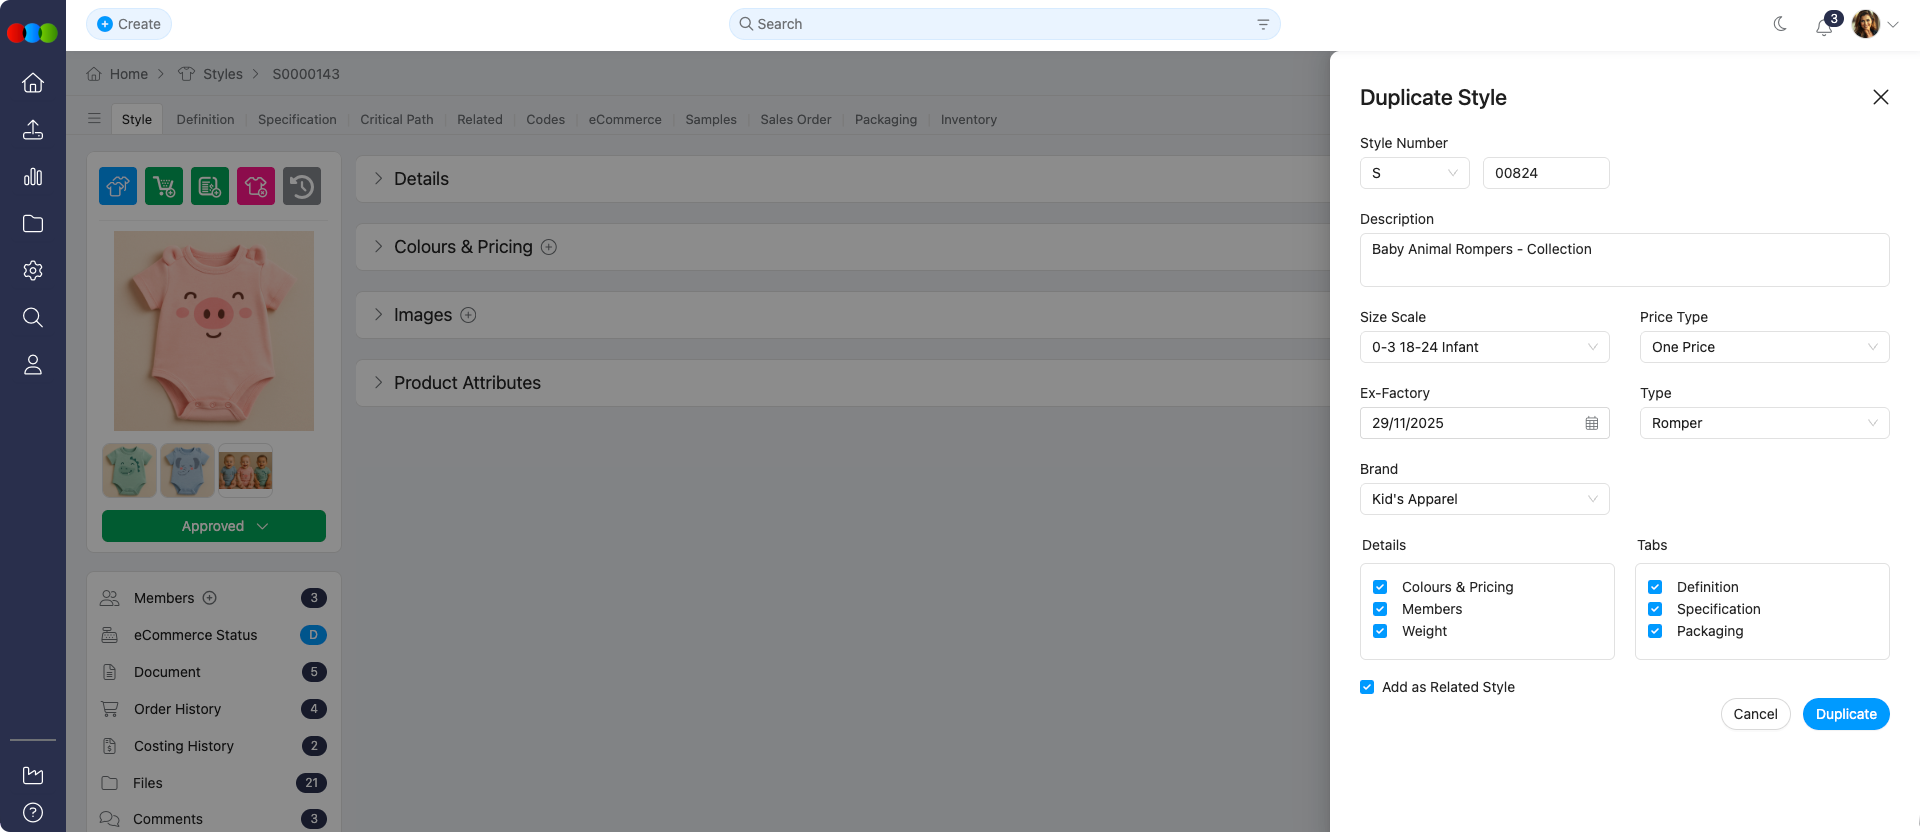This screenshot has height=832, width=1920.
Task: Switch to the eCommerce tab
Action: (624, 119)
